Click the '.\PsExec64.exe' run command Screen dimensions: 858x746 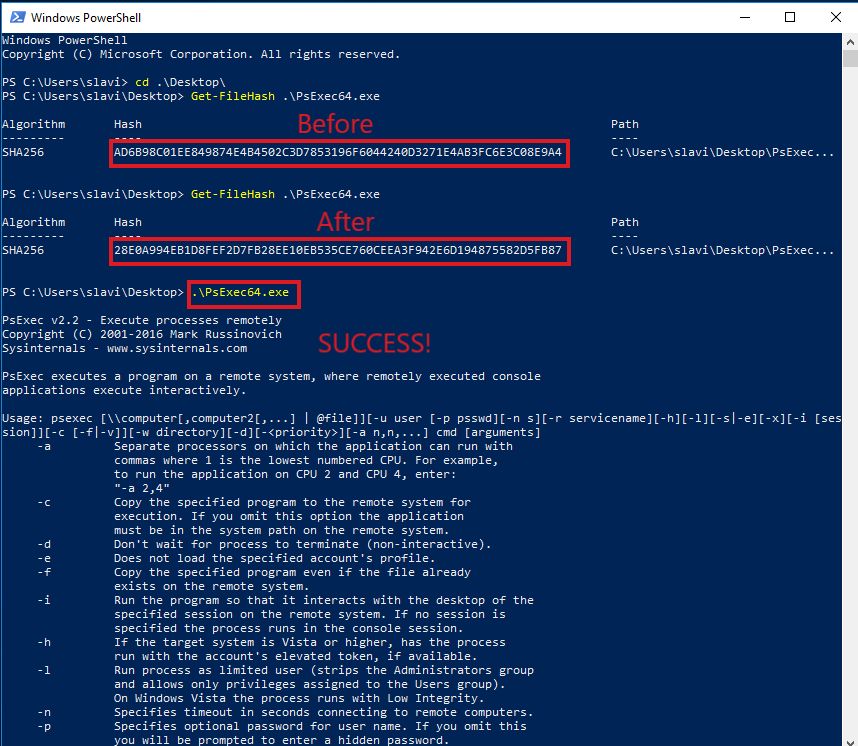(240, 292)
